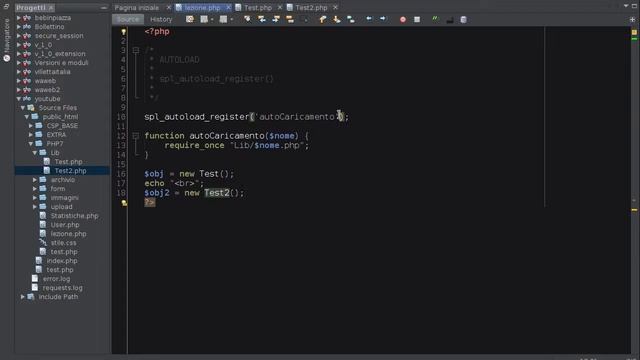This screenshot has width=640, height=360.
Task: Click Find Previous Occurrence toolbar icon
Action: click(262, 19)
